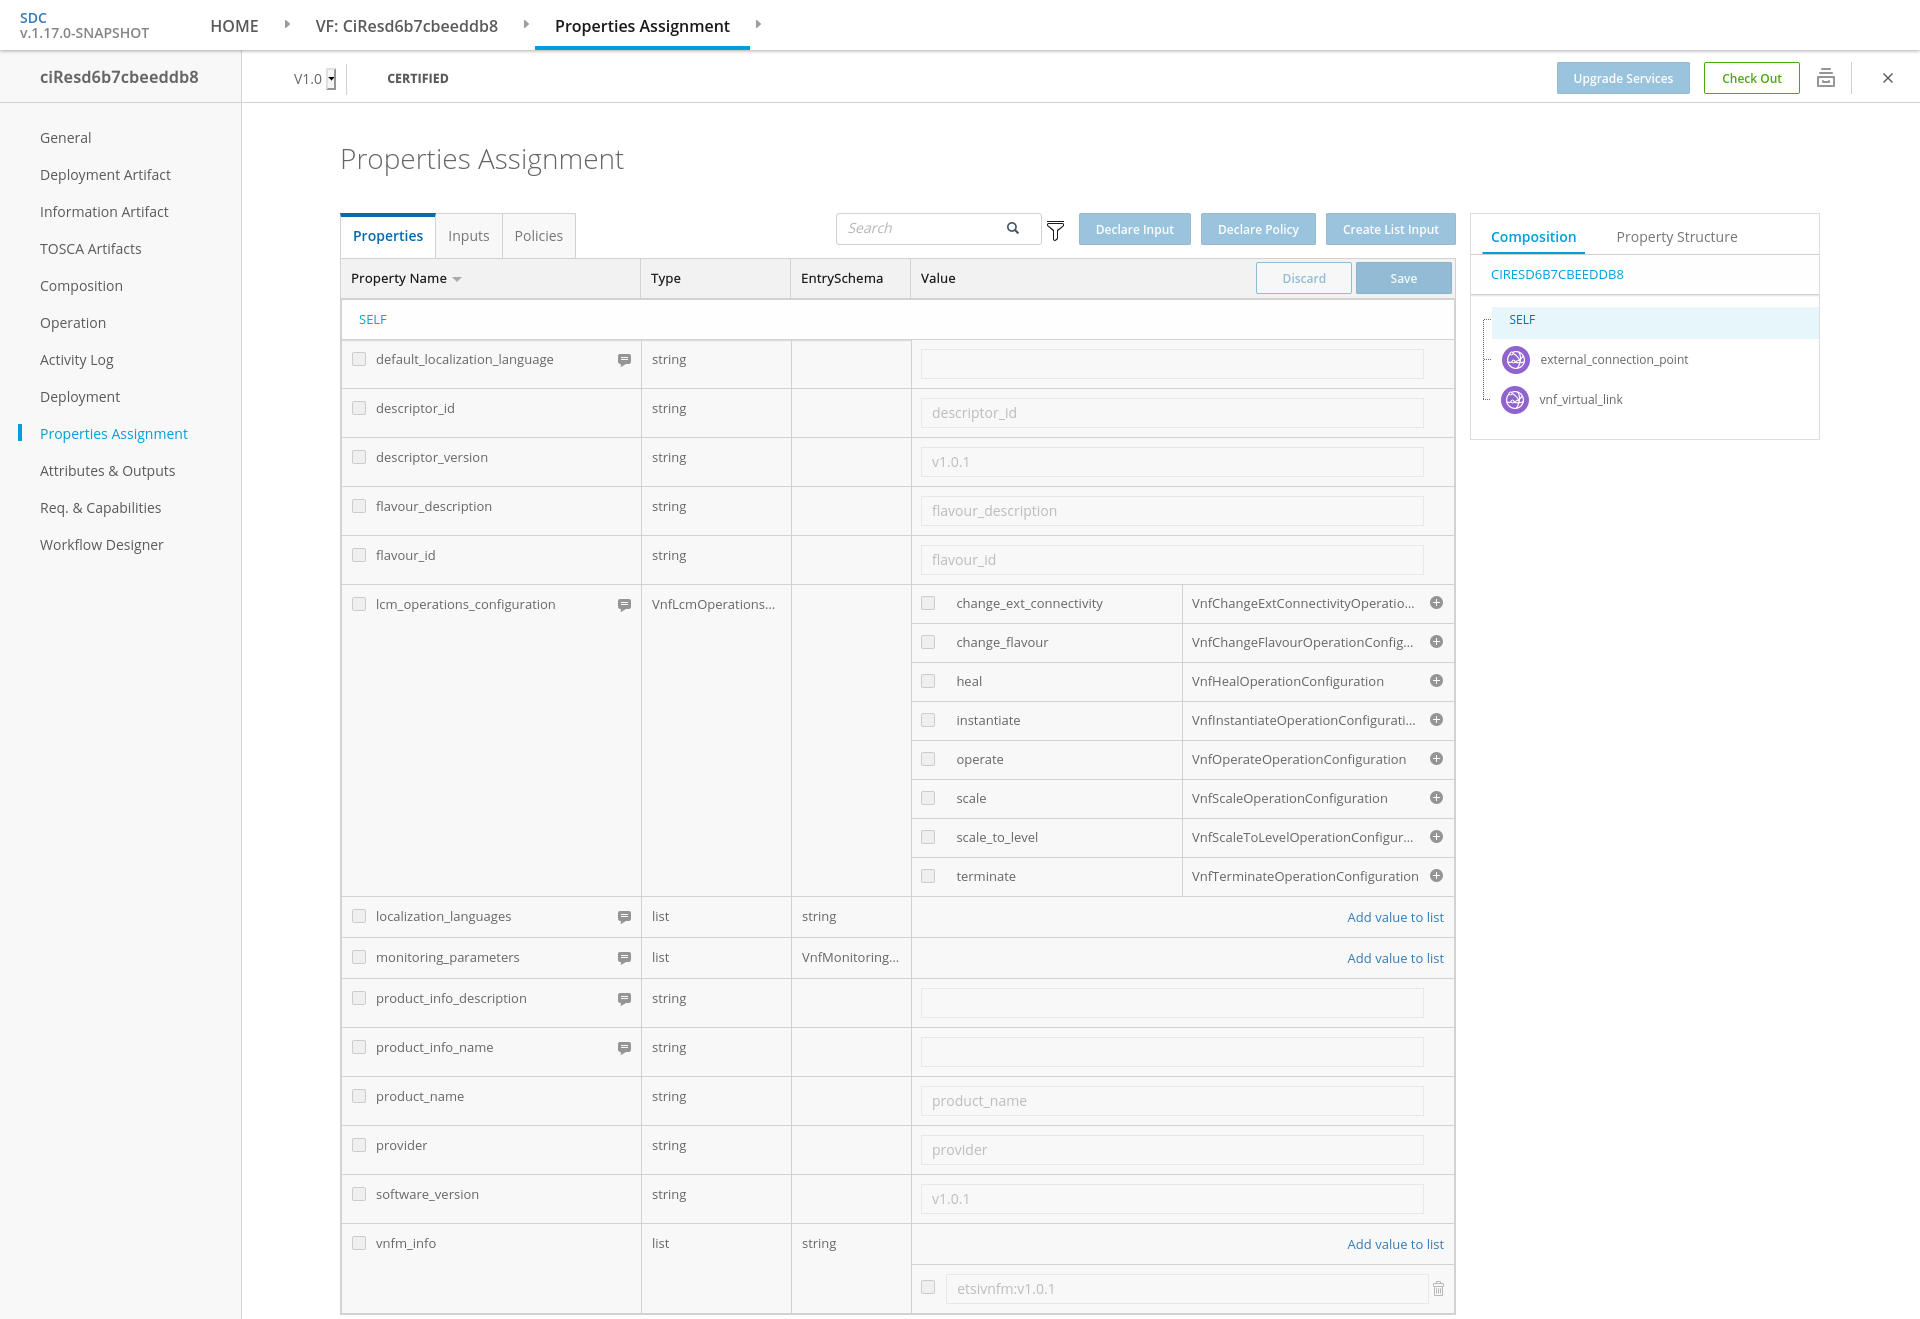Tick flavour_description checkbox
Screen dimensions: 1920x1319
[359, 506]
